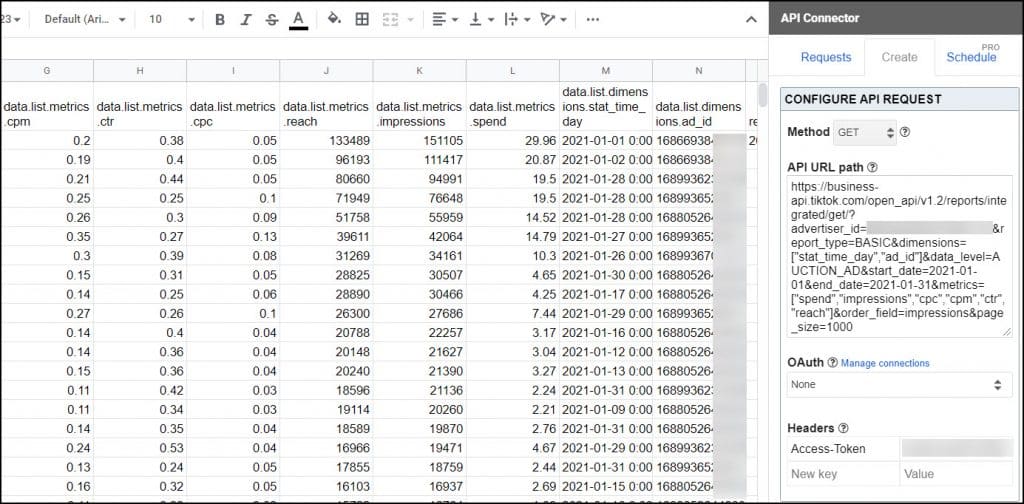
Task: Switch to the Requests tab
Action: (826, 57)
